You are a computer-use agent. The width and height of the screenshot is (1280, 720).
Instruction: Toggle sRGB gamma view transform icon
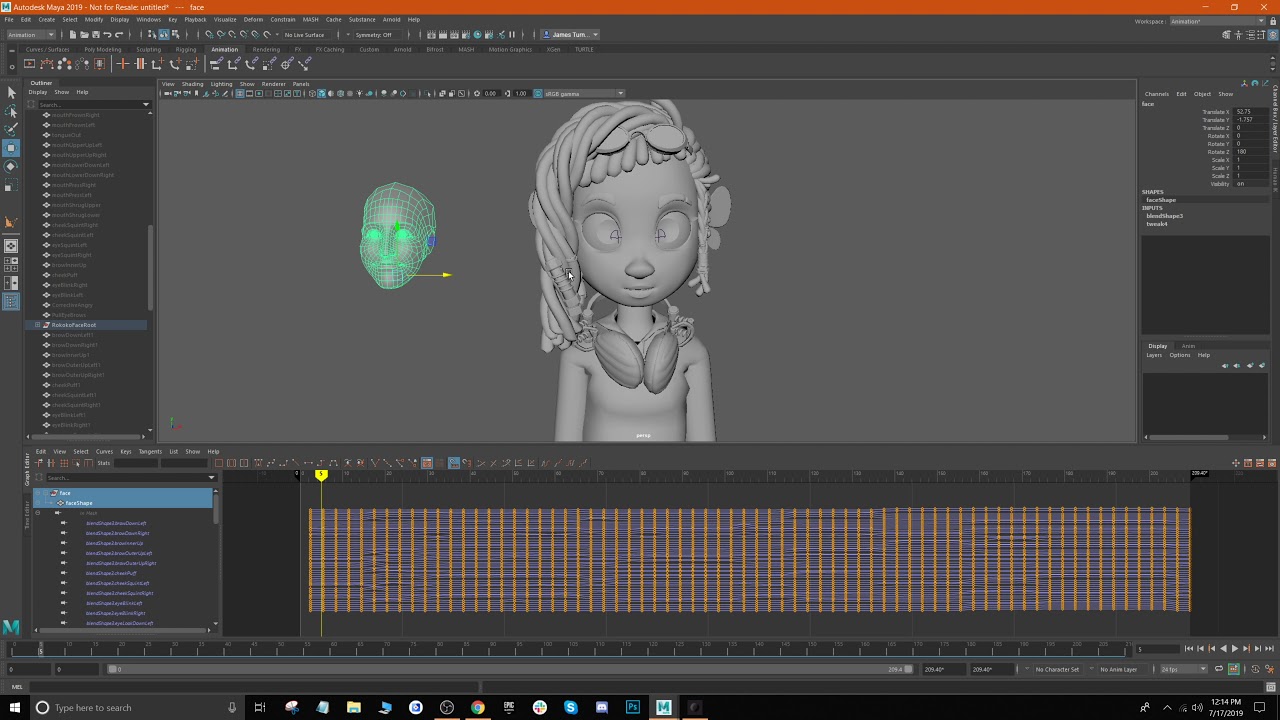538,94
